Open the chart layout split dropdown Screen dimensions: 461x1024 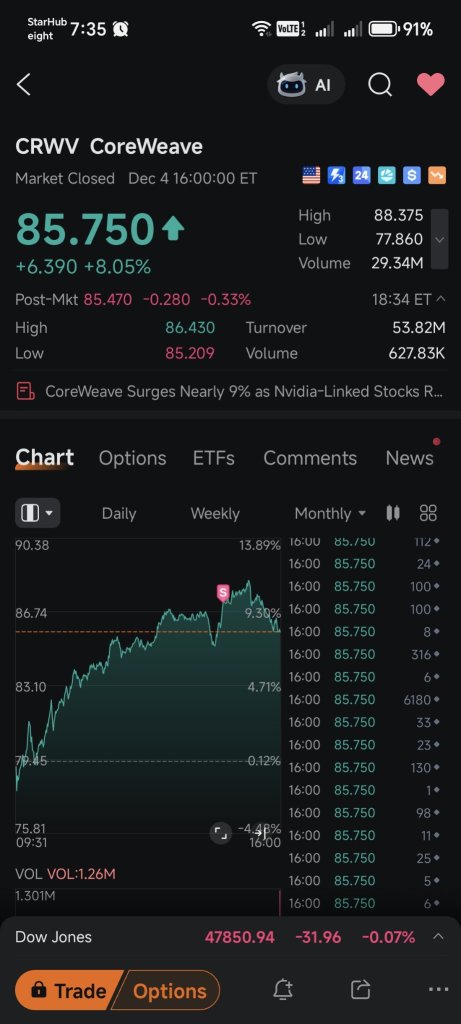point(37,513)
